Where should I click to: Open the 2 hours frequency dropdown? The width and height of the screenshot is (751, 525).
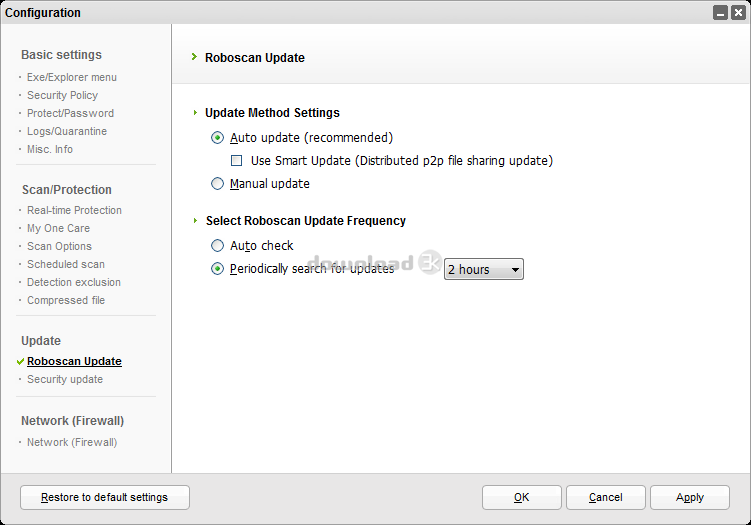coord(484,269)
